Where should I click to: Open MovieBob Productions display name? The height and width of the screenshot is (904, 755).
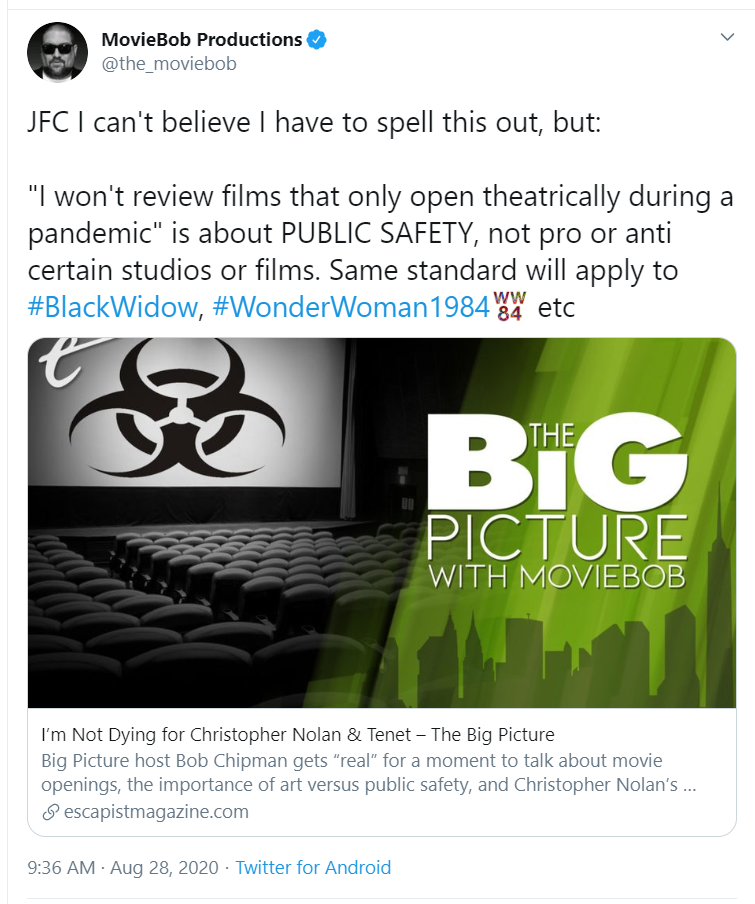(x=202, y=40)
